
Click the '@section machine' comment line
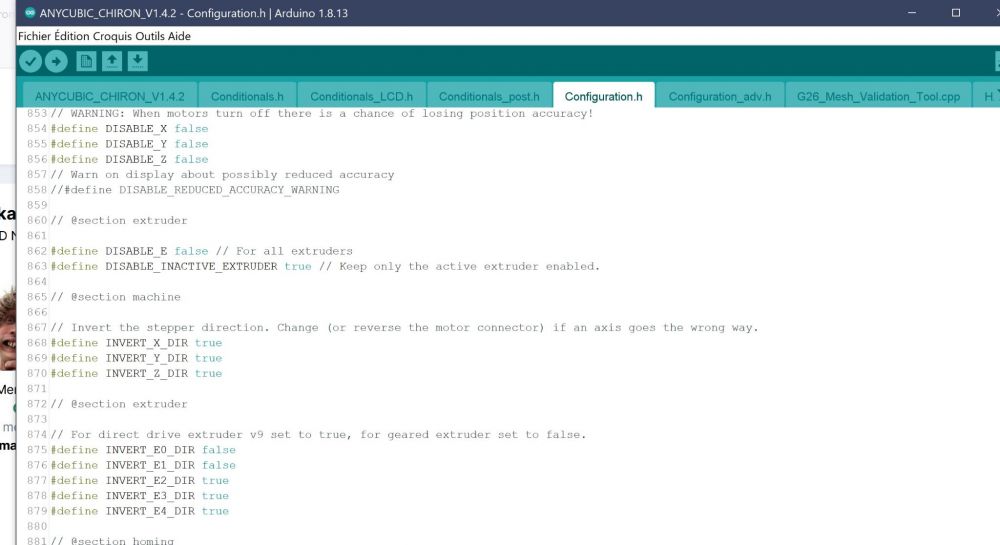pyautogui.click(x=115, y=297)
